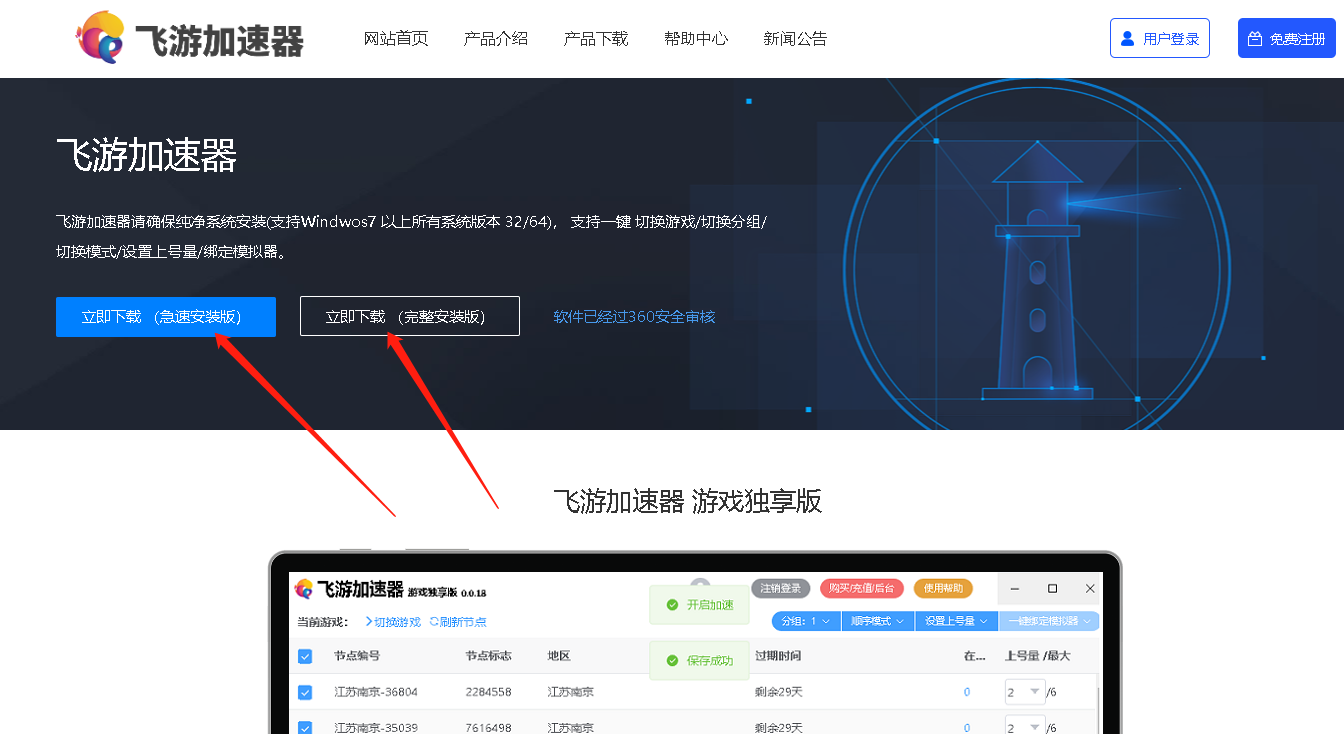Download the 急速安装版 installer

pos(166,317)
